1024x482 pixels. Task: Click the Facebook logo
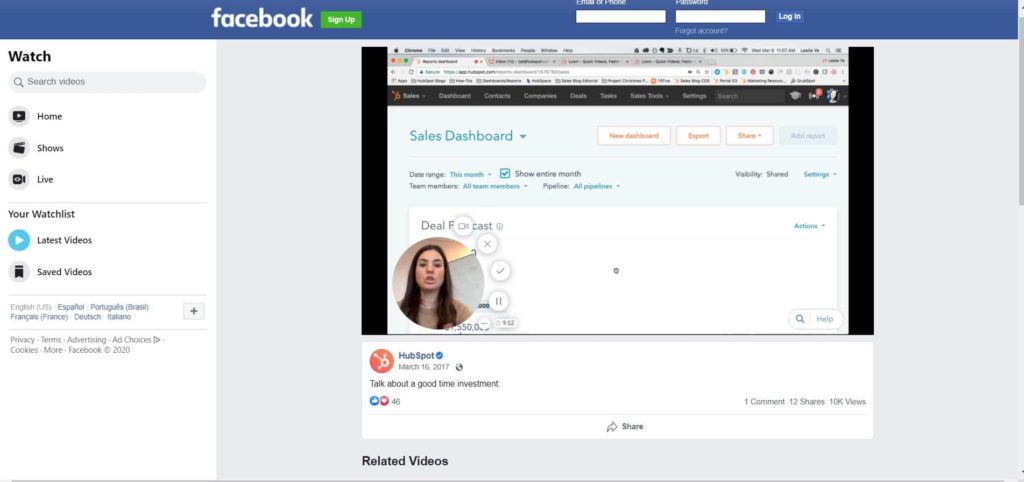pos(262,18)
